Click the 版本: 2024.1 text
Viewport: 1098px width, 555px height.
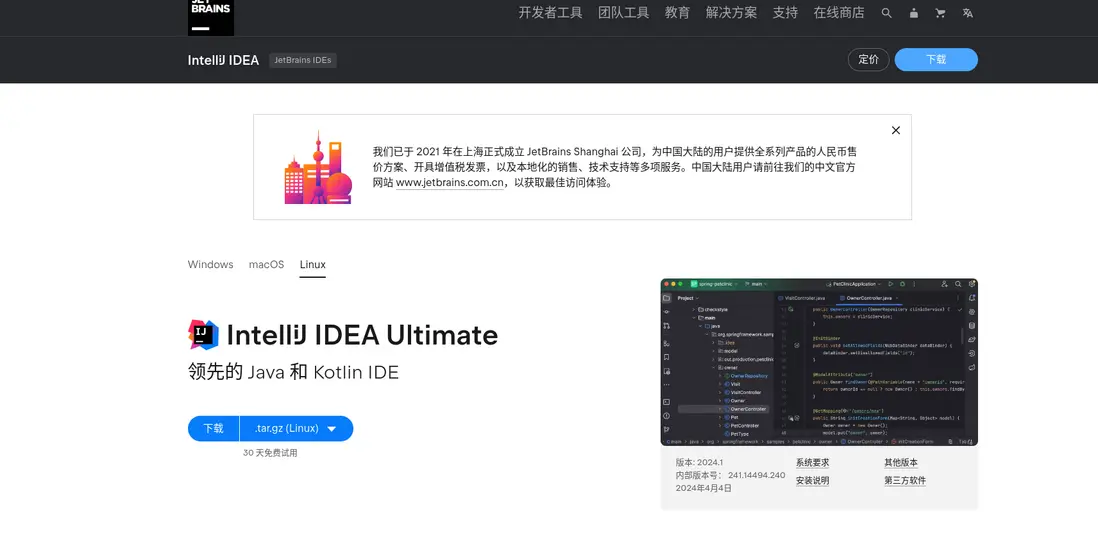(699, 463)
